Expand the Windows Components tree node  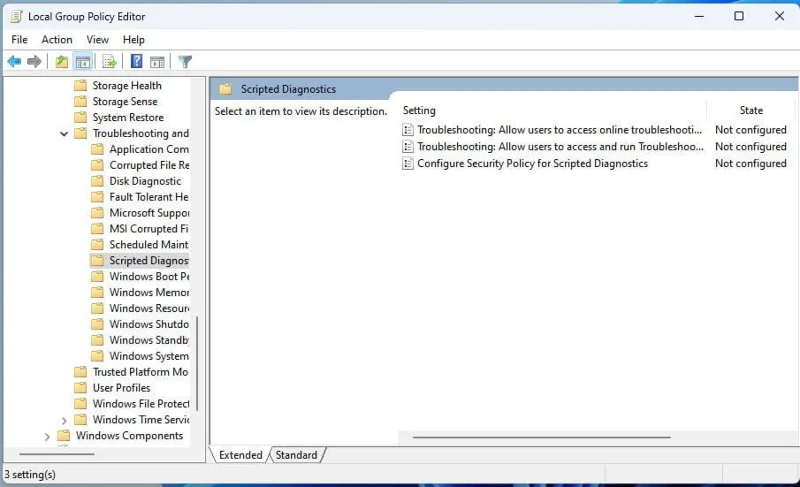[x=48, y=436]
